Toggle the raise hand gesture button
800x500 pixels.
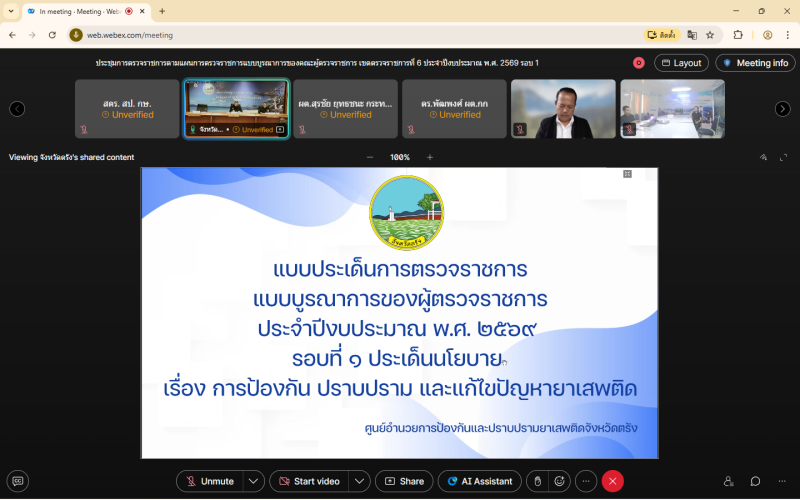537,481
